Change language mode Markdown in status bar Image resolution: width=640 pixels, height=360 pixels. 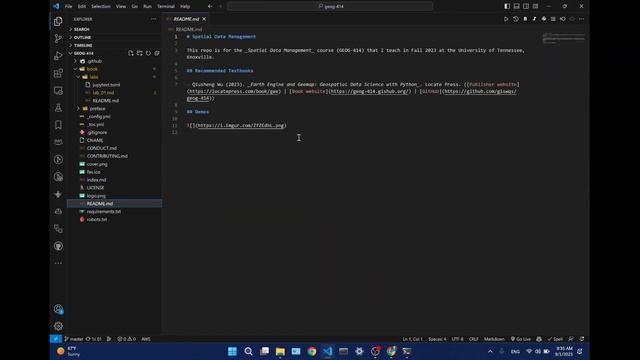pos(494,339)
